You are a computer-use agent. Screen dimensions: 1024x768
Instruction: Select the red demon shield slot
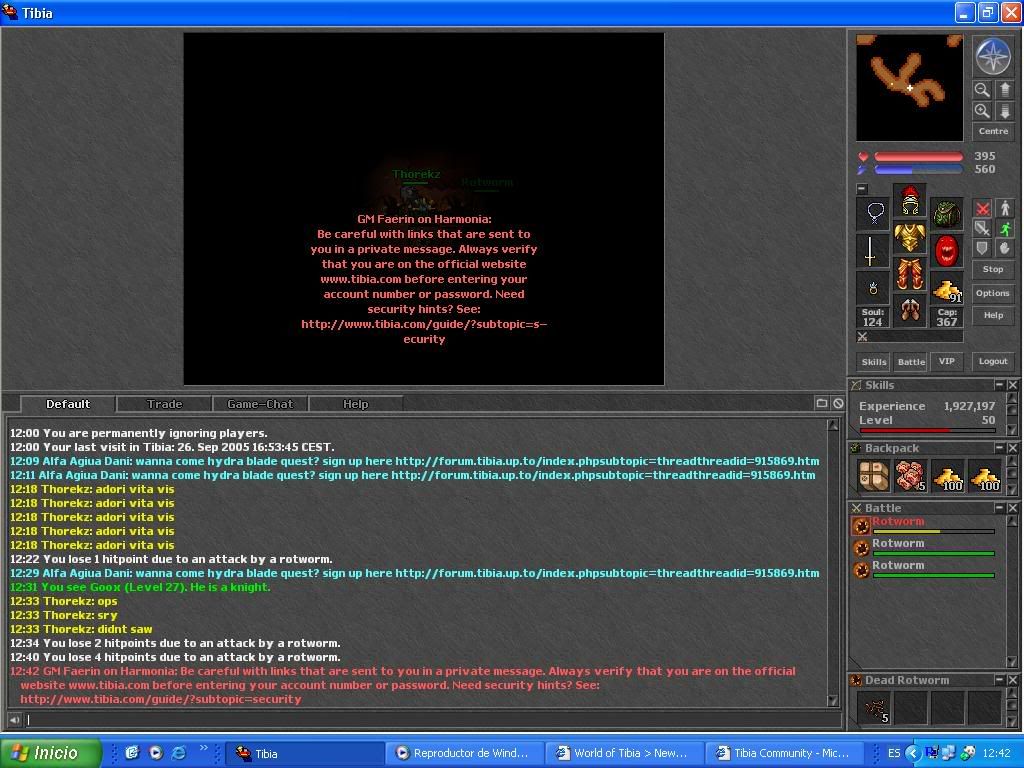[946, 251]
